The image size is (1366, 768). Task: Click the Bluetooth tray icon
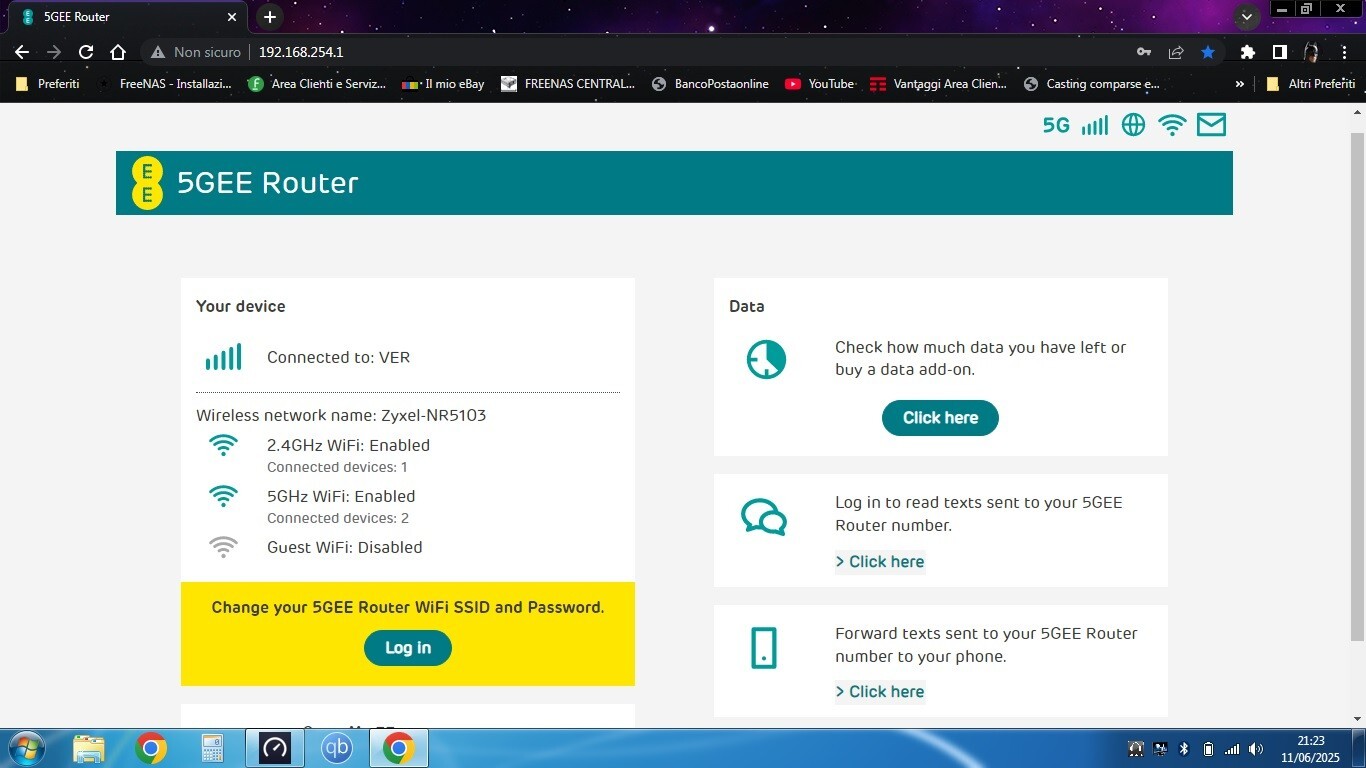1184,749
